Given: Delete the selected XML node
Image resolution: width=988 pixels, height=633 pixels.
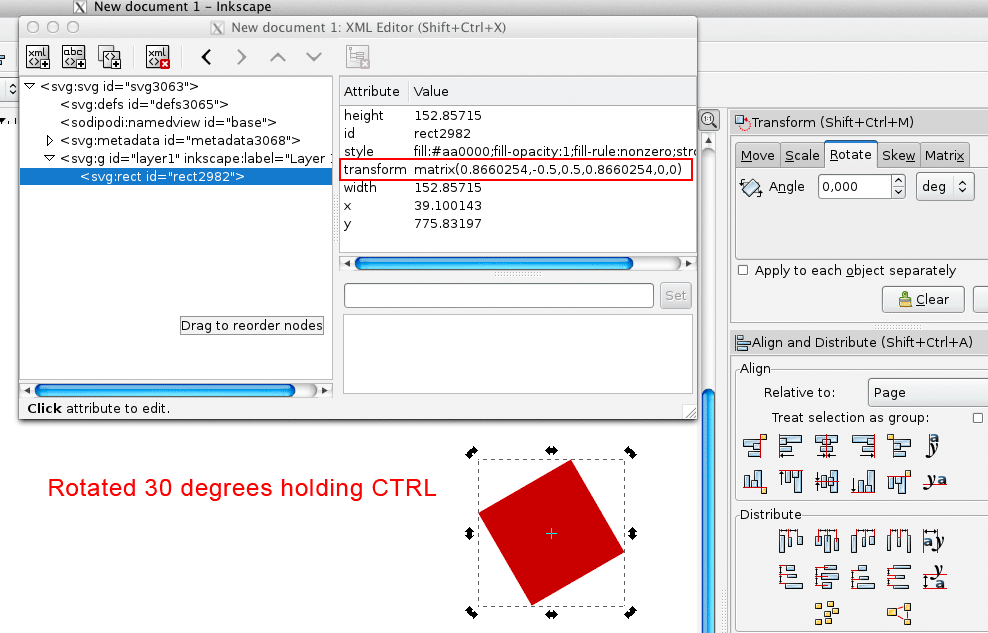Looking at the screenshot, I should (158, 56).
